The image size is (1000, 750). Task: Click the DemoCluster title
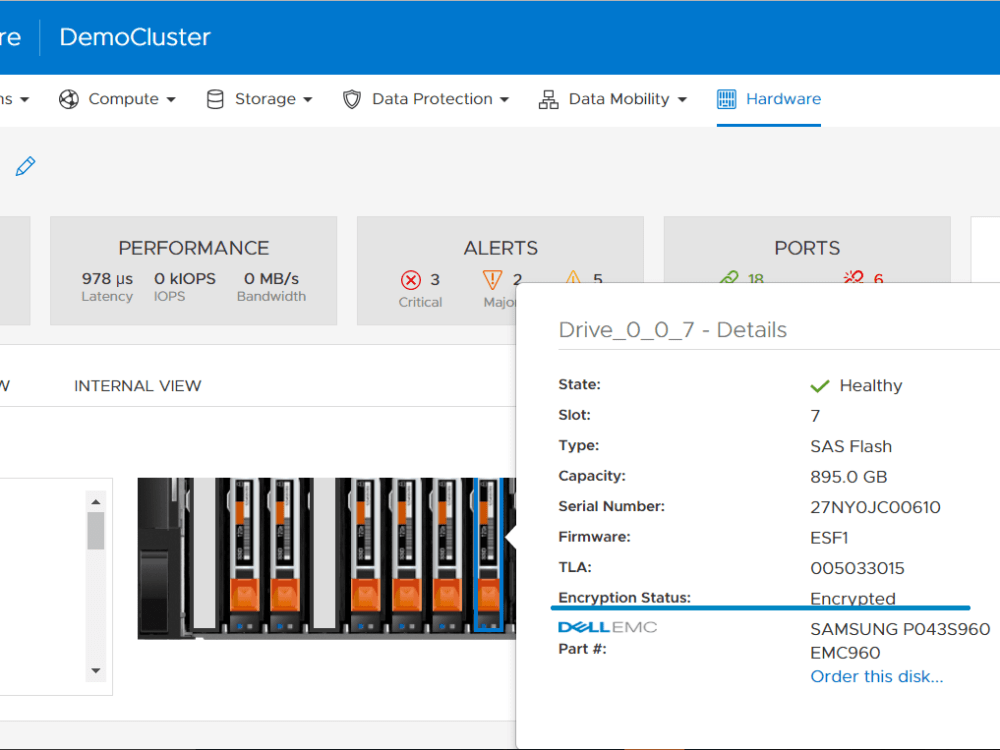point(135,37)
